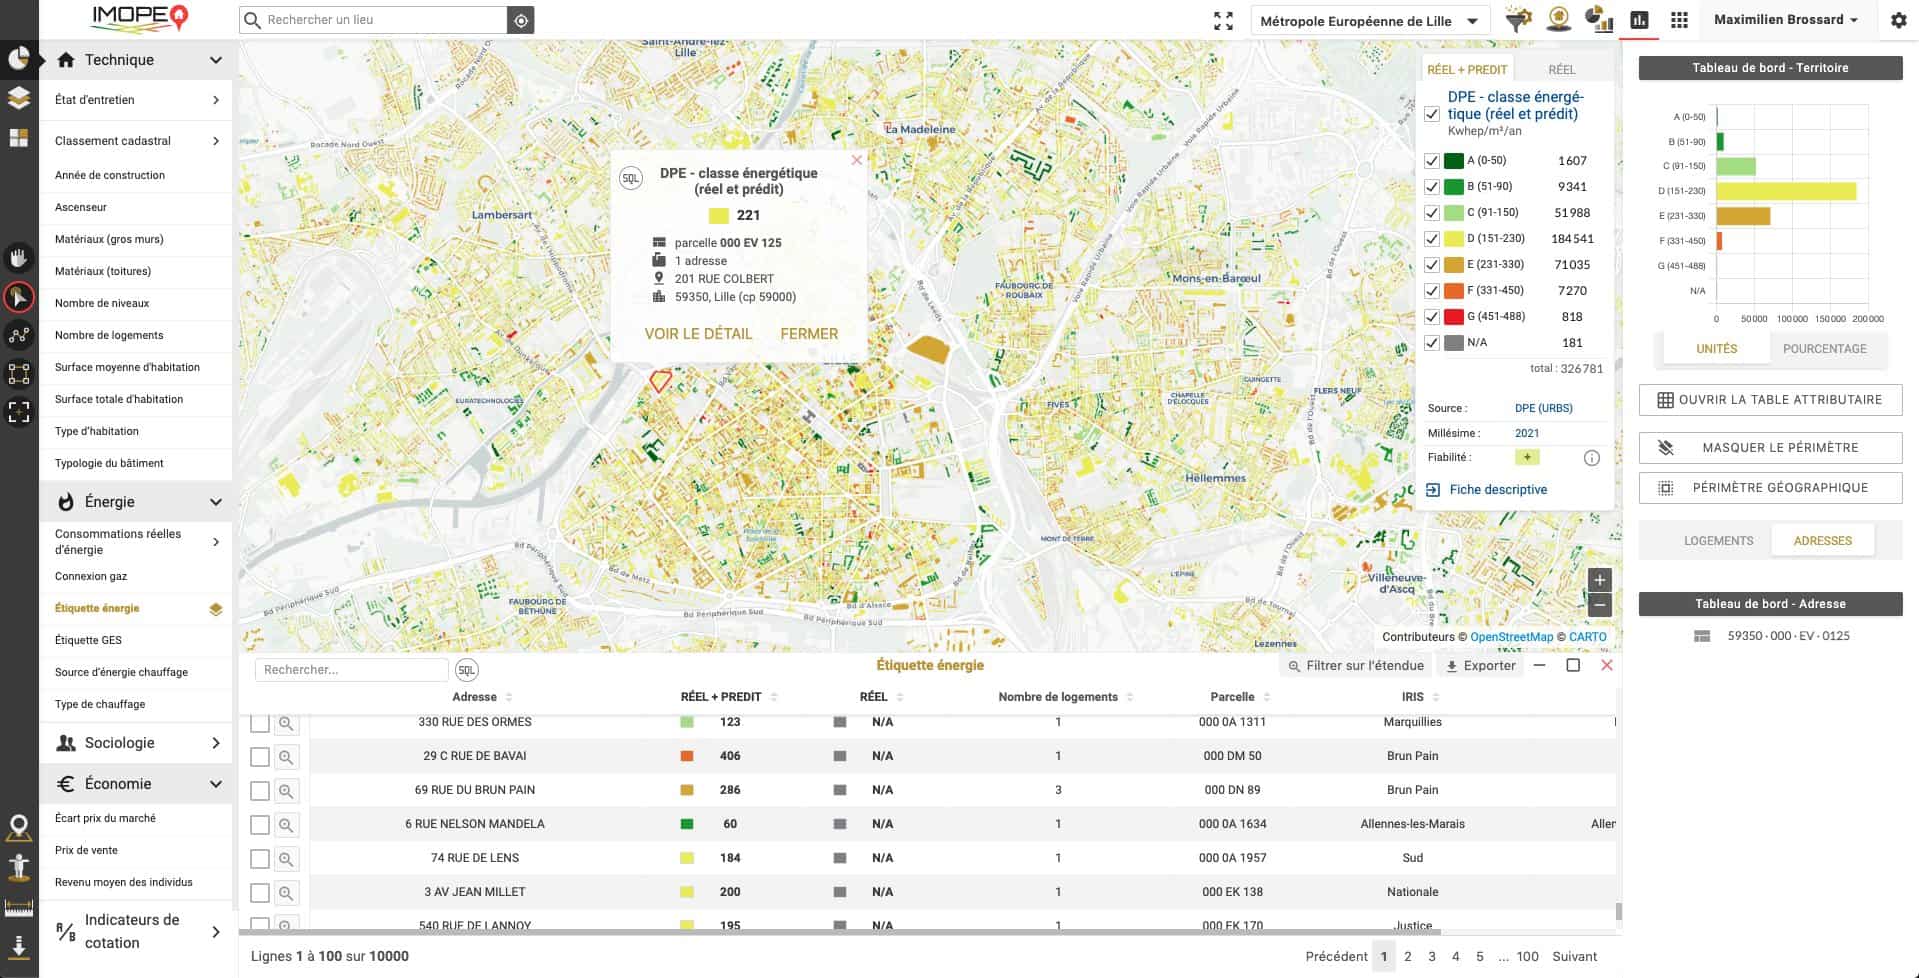Click the download icon in left sidebar
Screen dimensions: 1919x978
[19, 947]
